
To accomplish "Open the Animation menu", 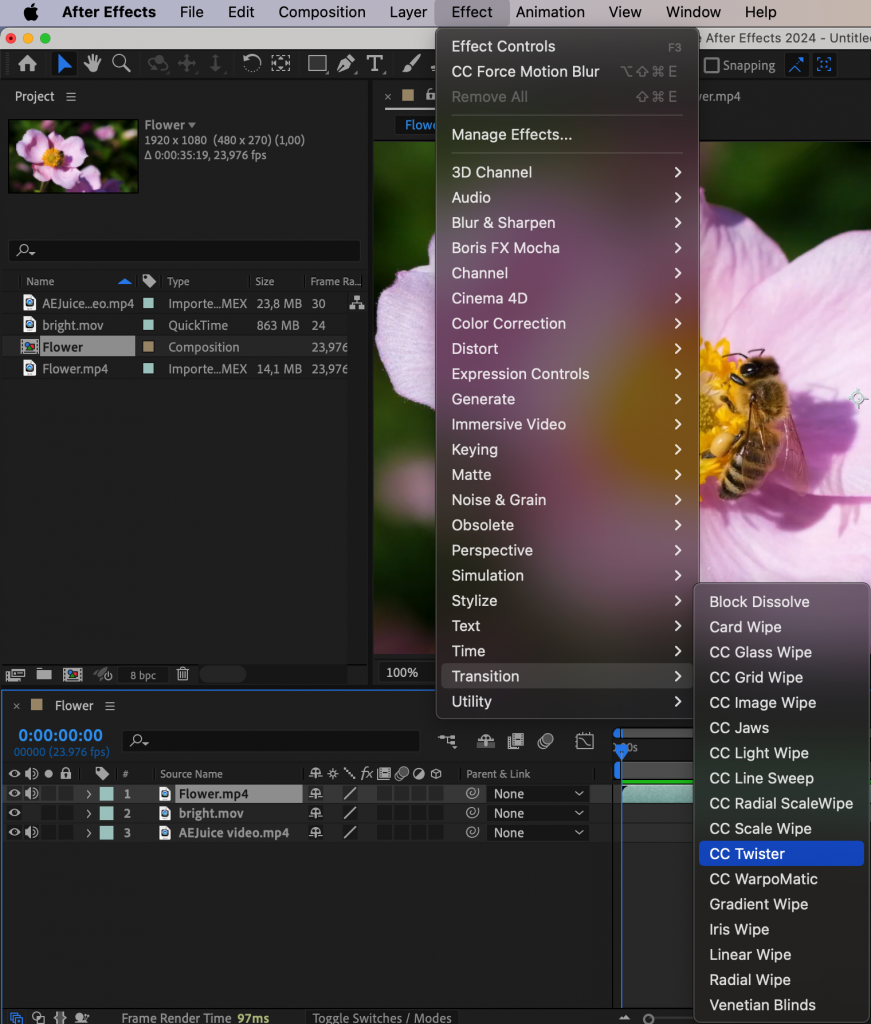I will pos(552,12).
